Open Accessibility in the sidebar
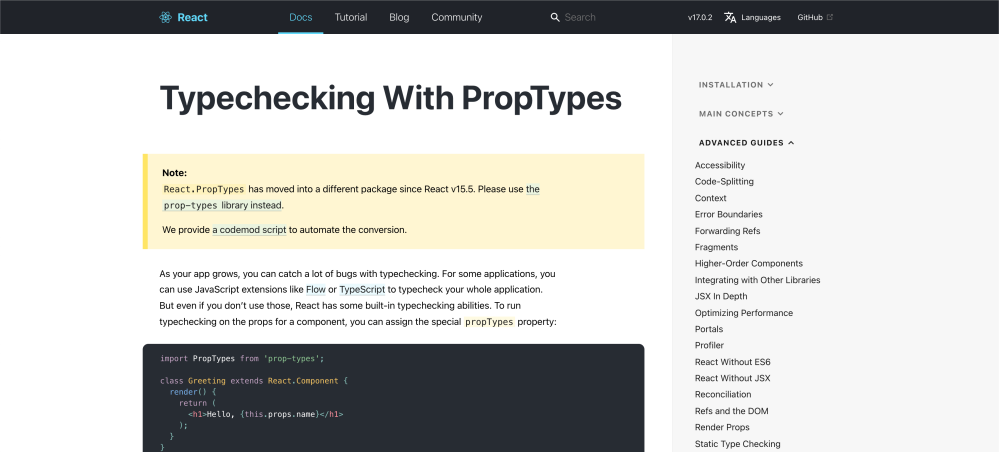999x452 pixels. click(x=720, y=165)
